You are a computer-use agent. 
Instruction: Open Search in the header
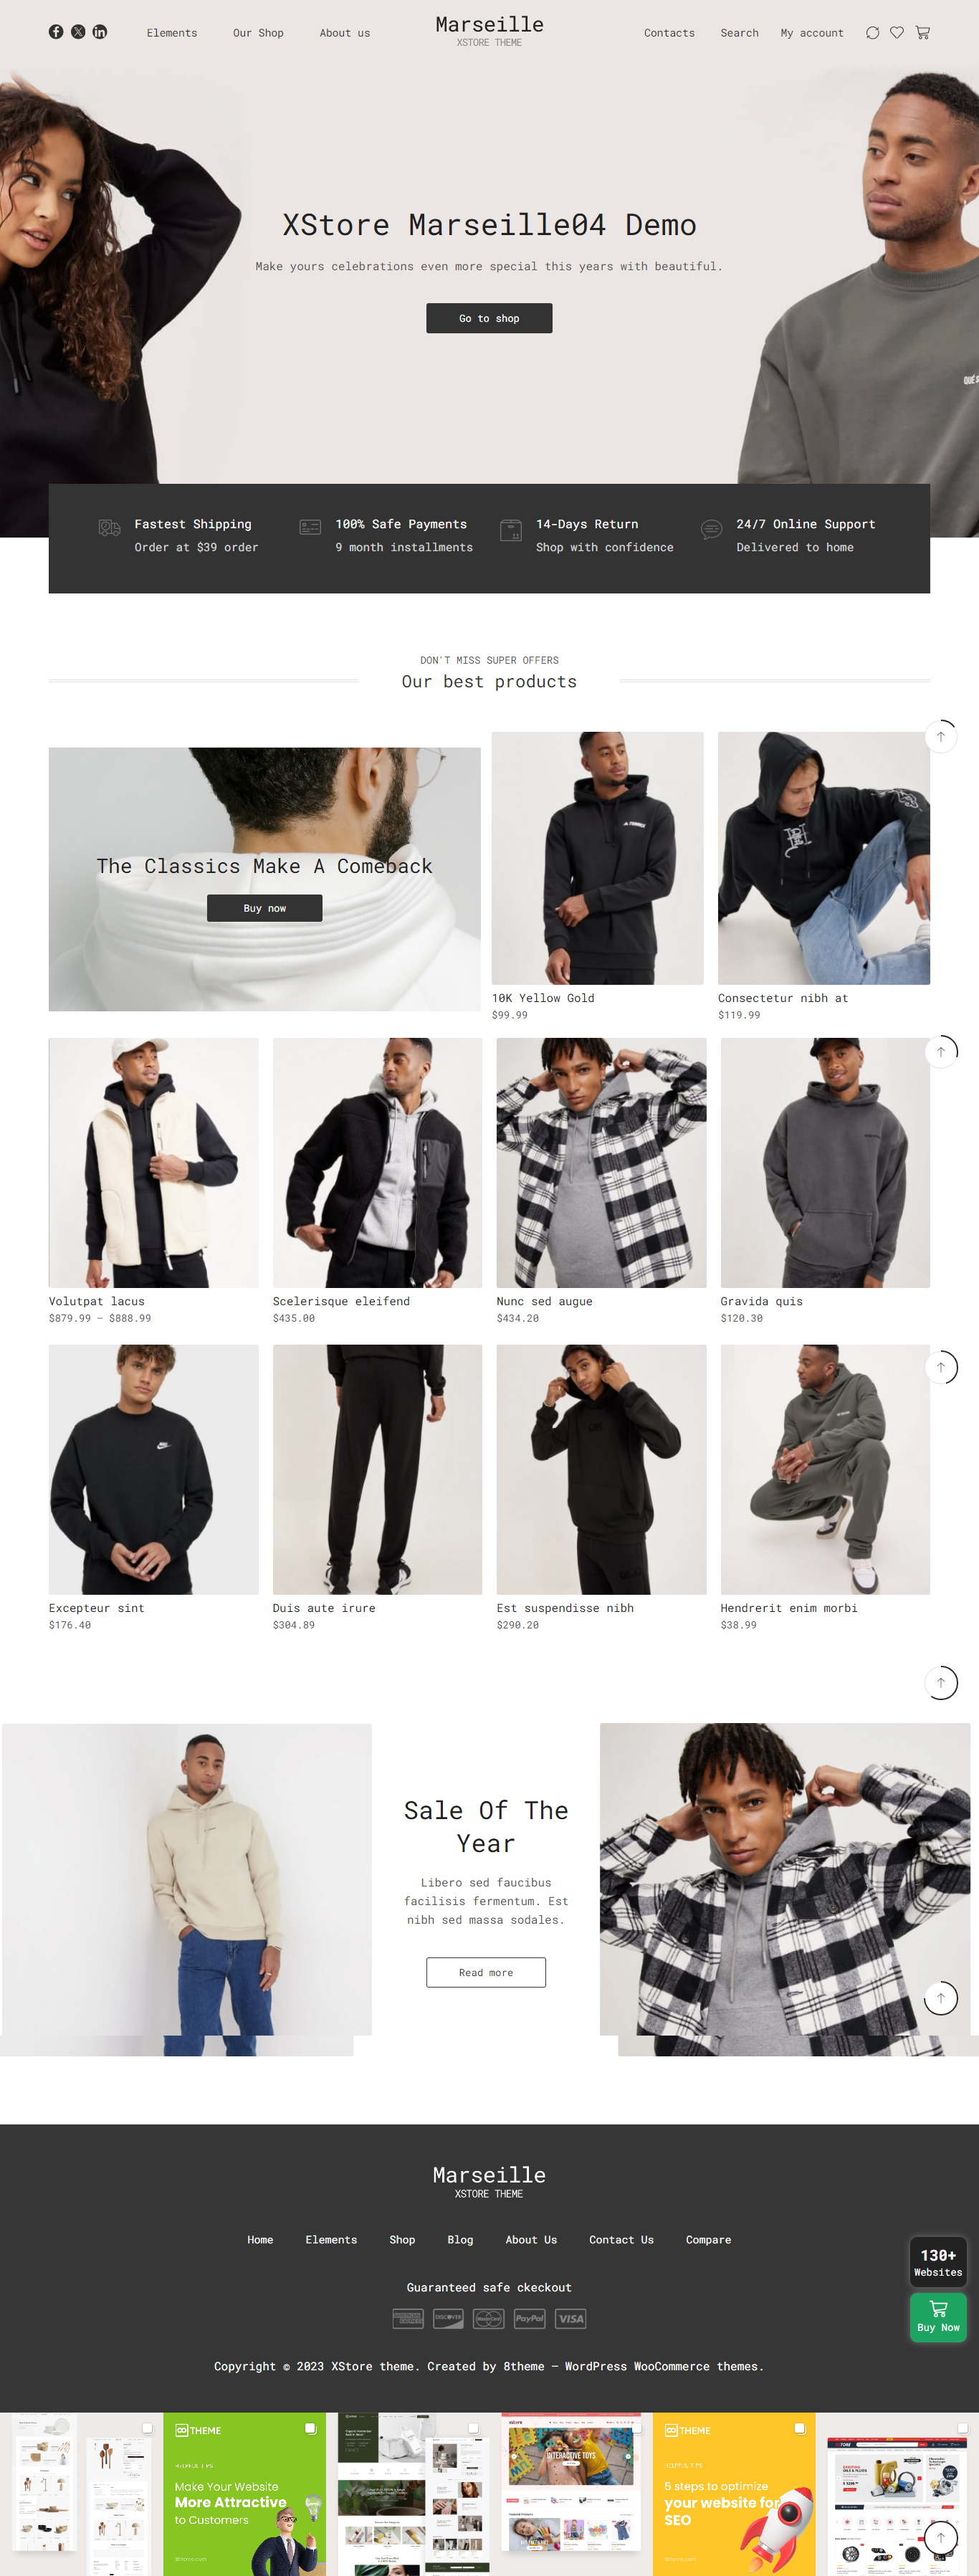pos(739,33)
